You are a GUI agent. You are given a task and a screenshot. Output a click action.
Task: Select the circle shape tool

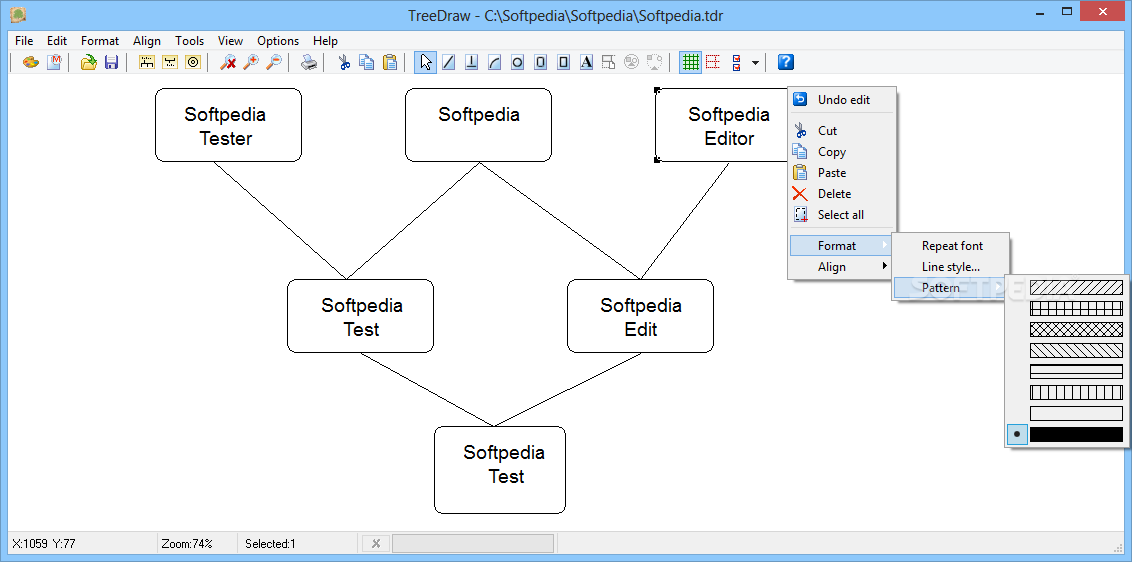(x=518, y=62)
